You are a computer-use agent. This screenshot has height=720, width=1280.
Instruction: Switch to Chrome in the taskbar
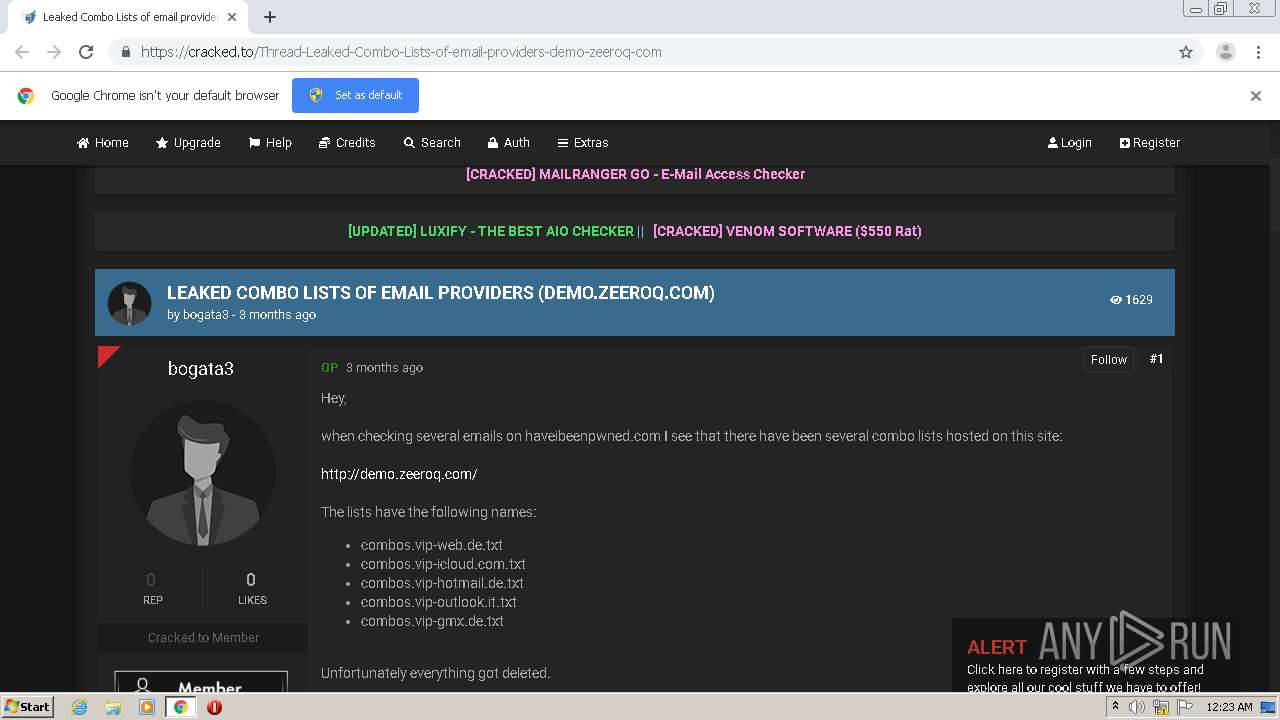[x=181, y=707]
